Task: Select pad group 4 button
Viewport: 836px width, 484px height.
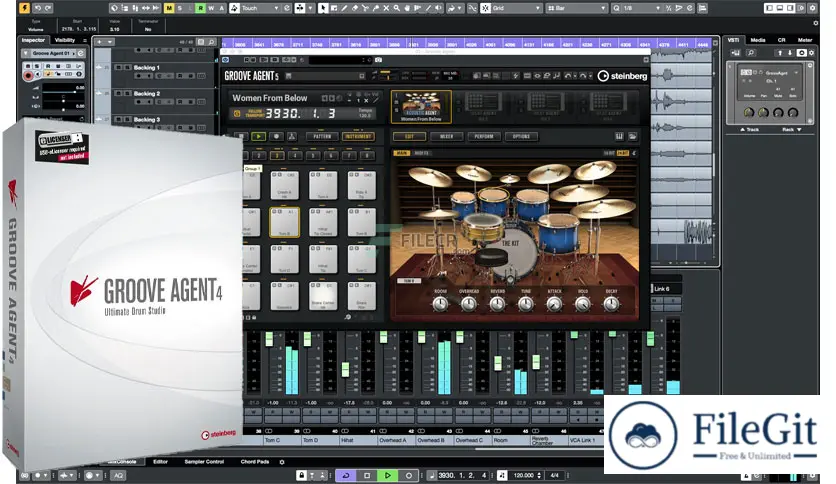Action: tap(295, 156)
